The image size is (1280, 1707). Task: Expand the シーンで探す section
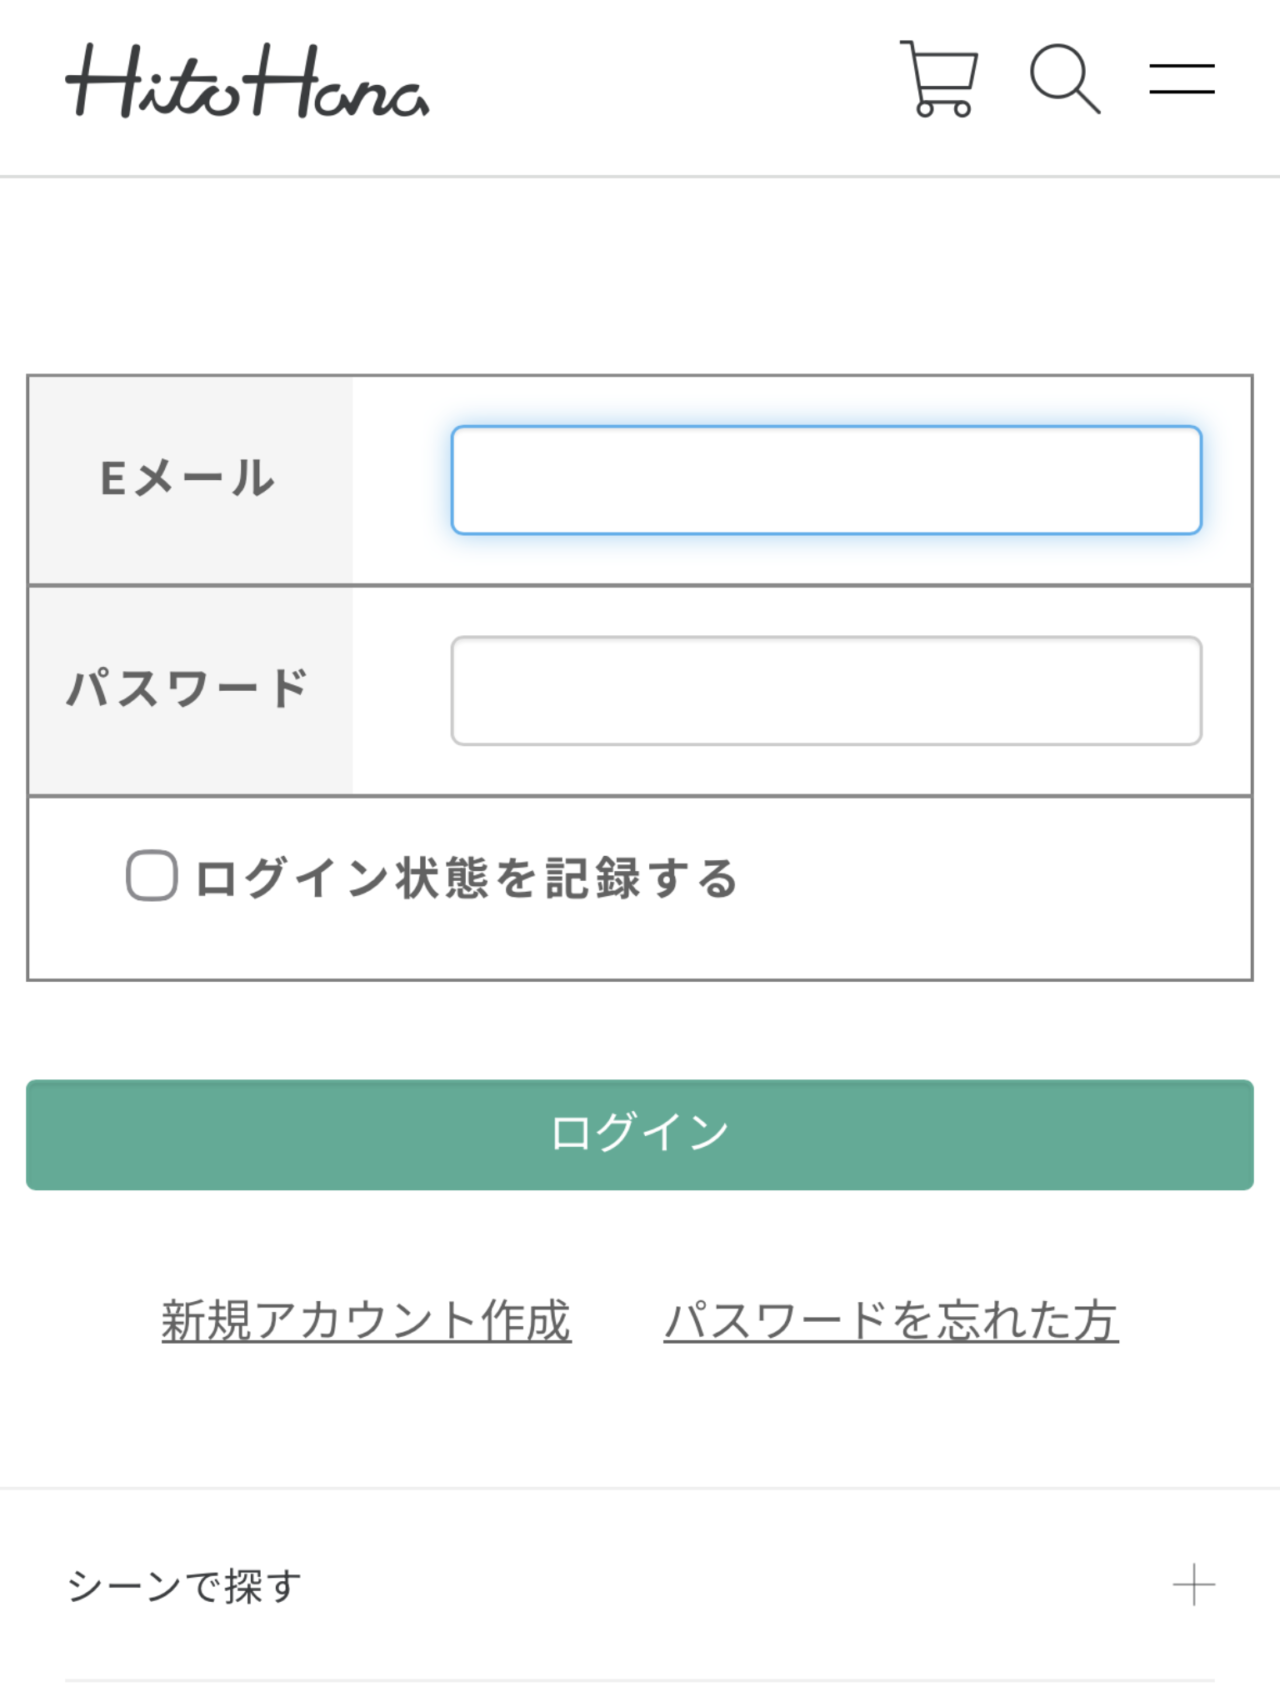184,1585
